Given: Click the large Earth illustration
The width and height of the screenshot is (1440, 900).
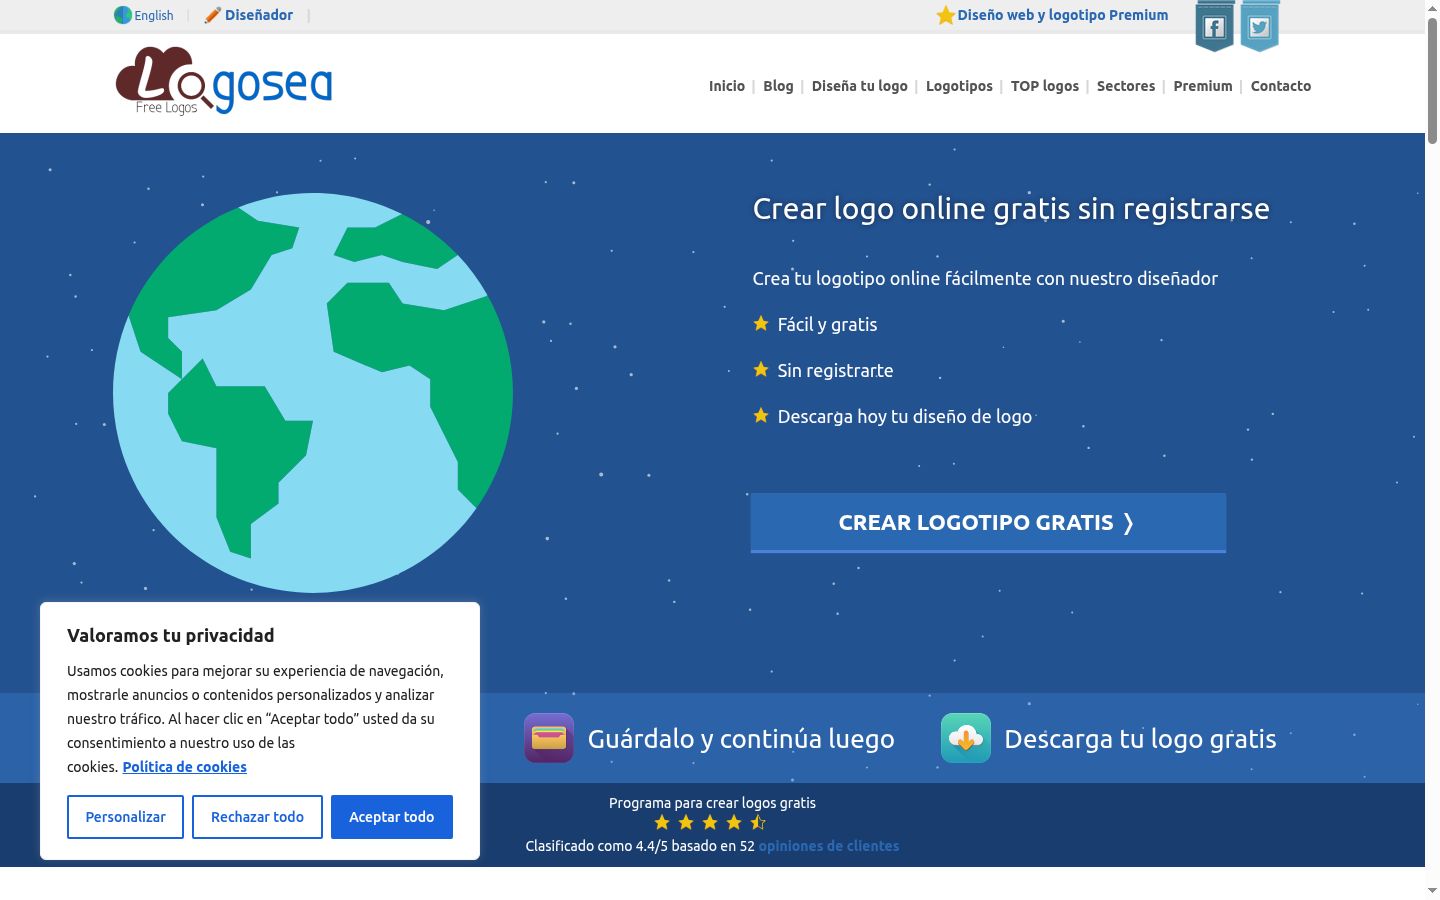Looking at the screenshot, I should [313, 393].
